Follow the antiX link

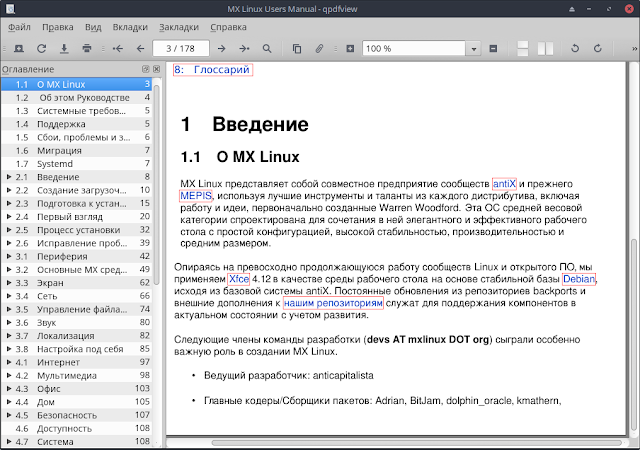(504, 184)
